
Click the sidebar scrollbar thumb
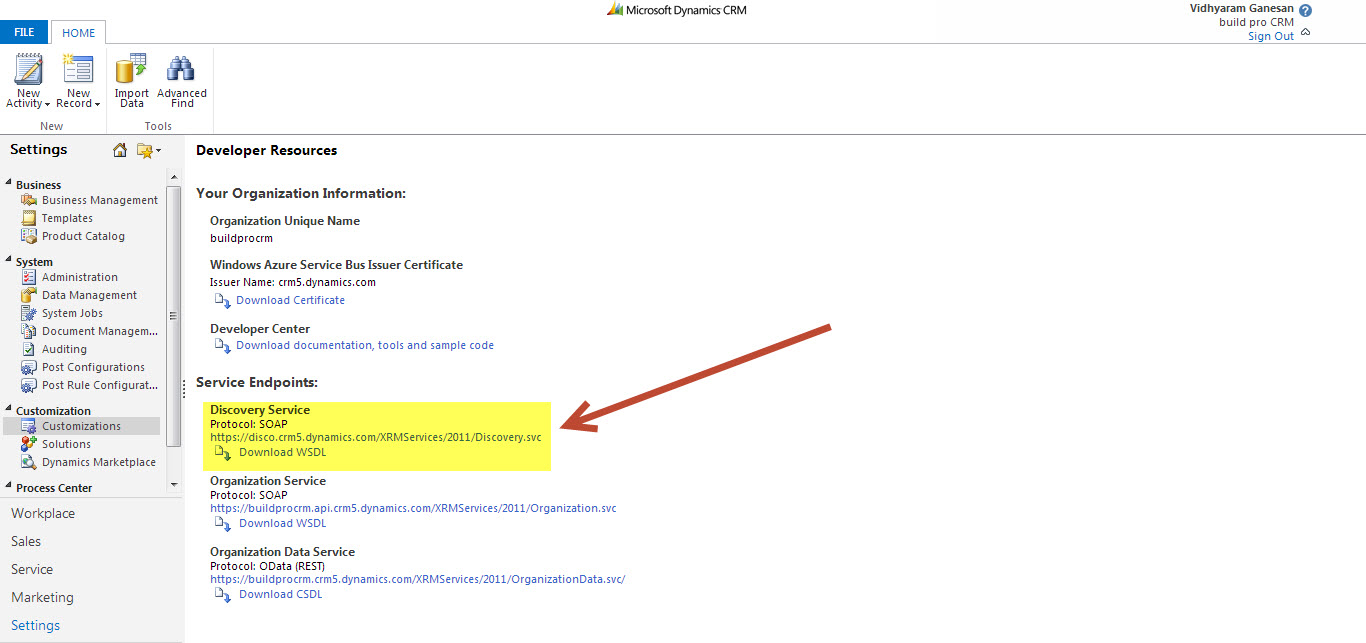[x=174, y=316]
